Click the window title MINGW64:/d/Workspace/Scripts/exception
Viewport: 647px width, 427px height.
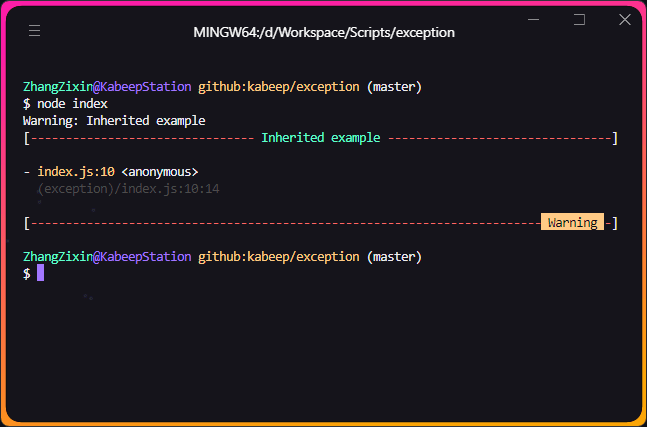pos(324,33)
